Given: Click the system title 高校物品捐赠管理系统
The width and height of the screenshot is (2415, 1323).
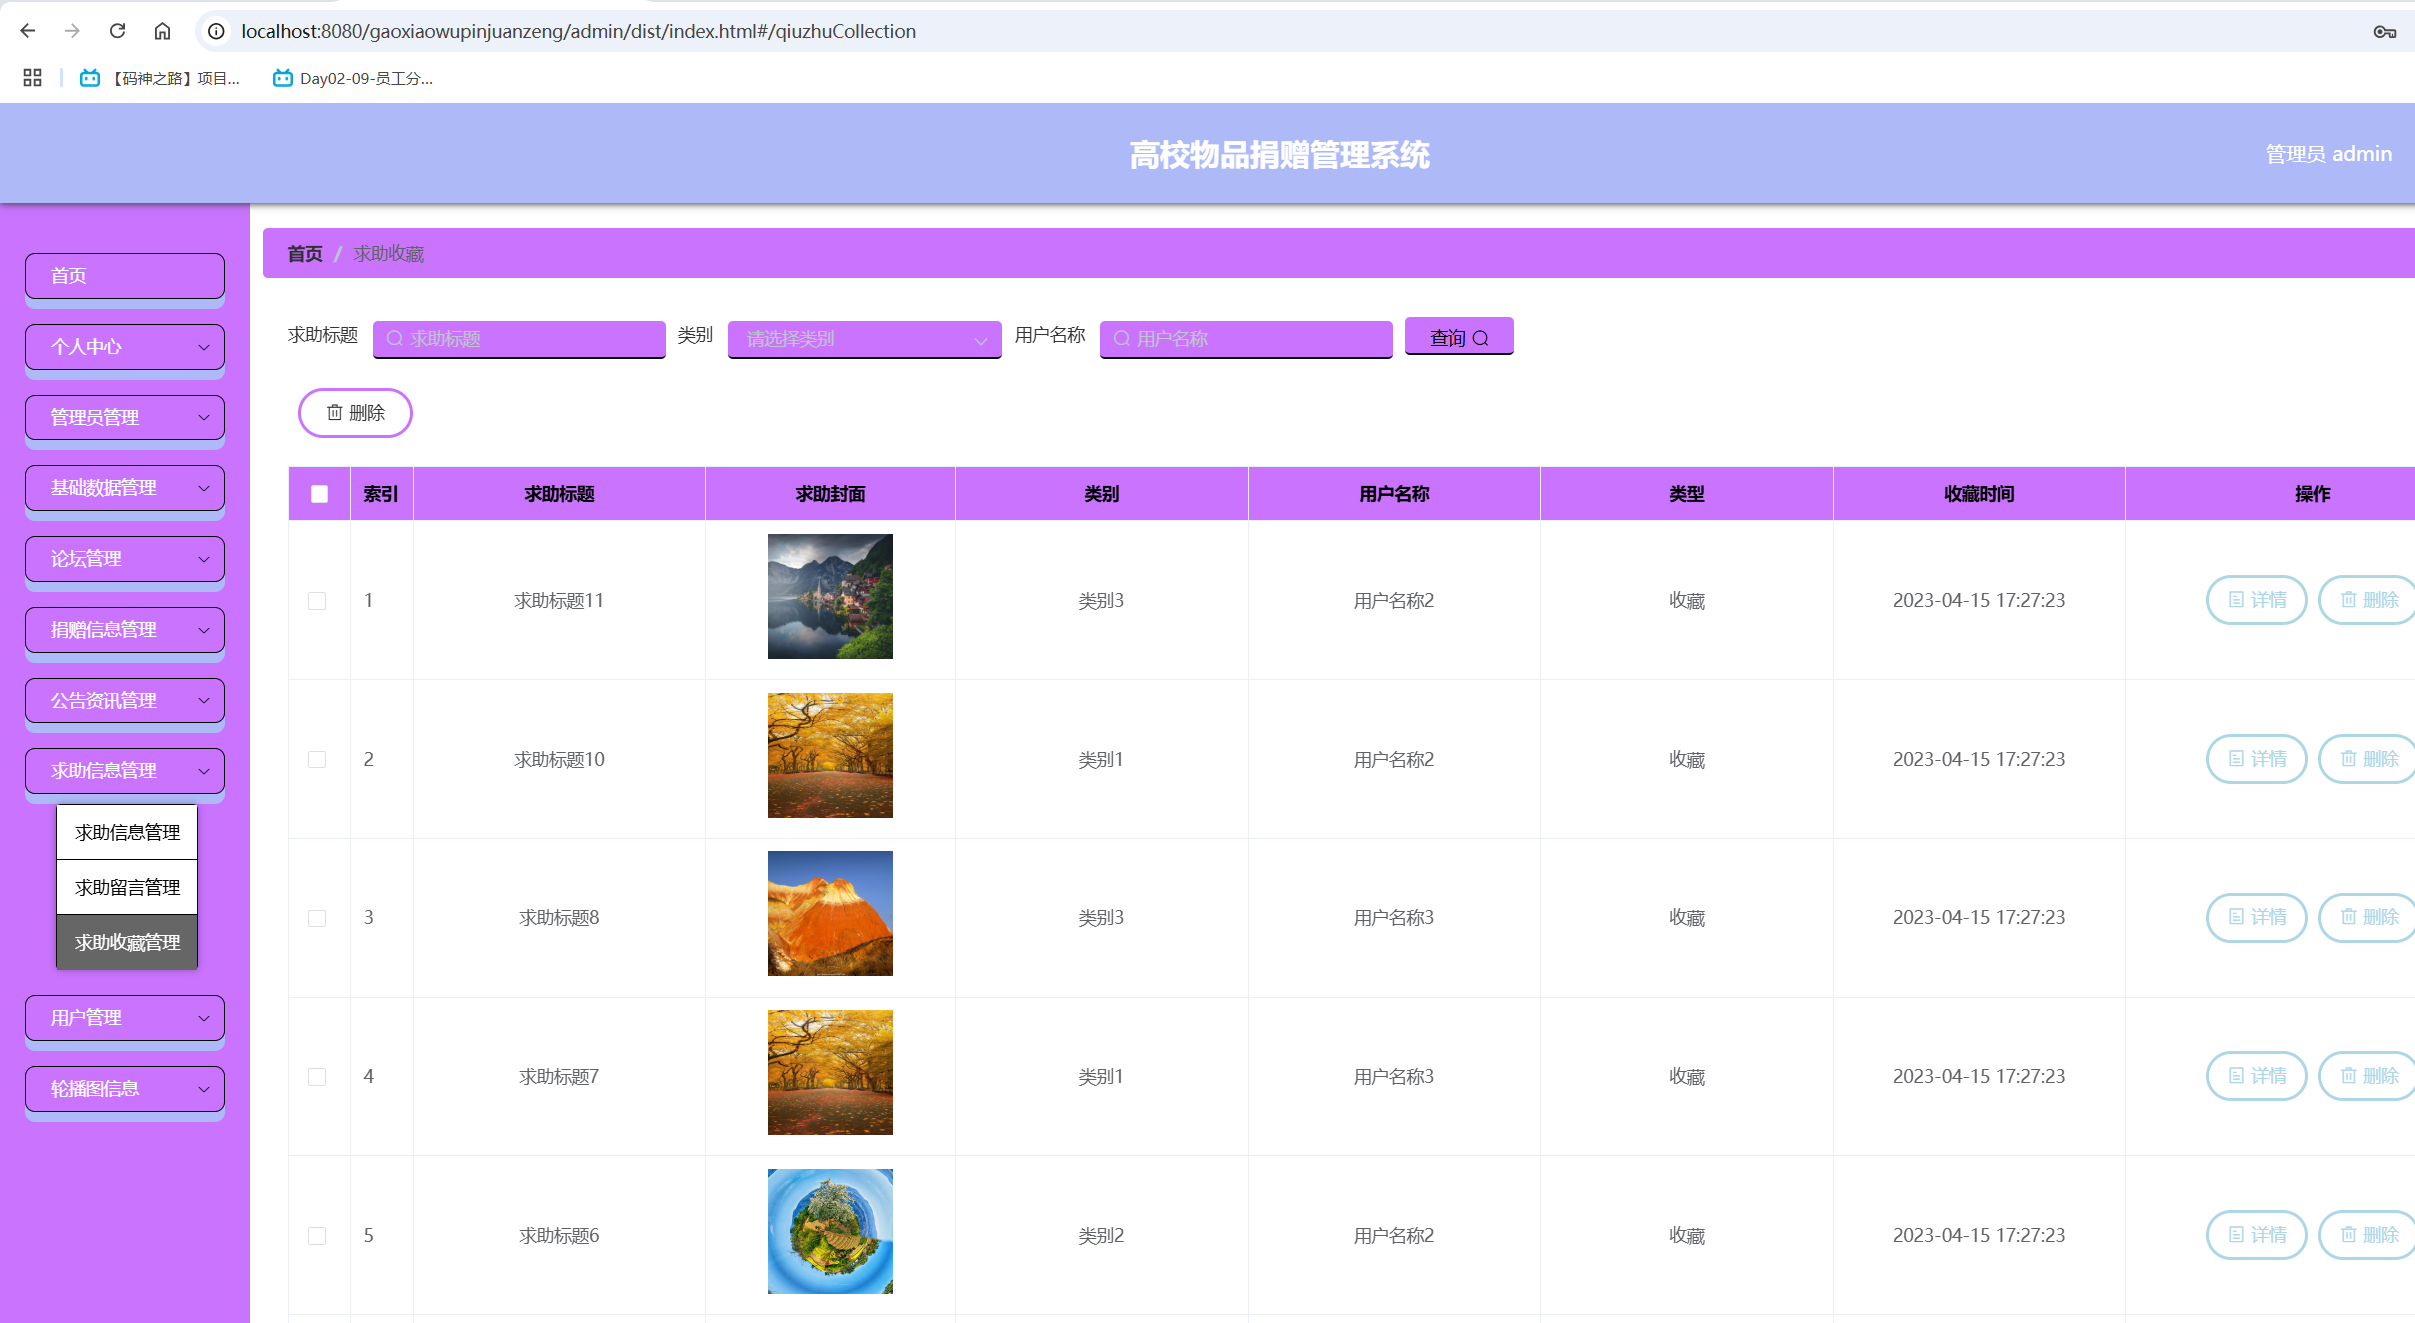Looking at the screenshot, I should [1279, 155].
